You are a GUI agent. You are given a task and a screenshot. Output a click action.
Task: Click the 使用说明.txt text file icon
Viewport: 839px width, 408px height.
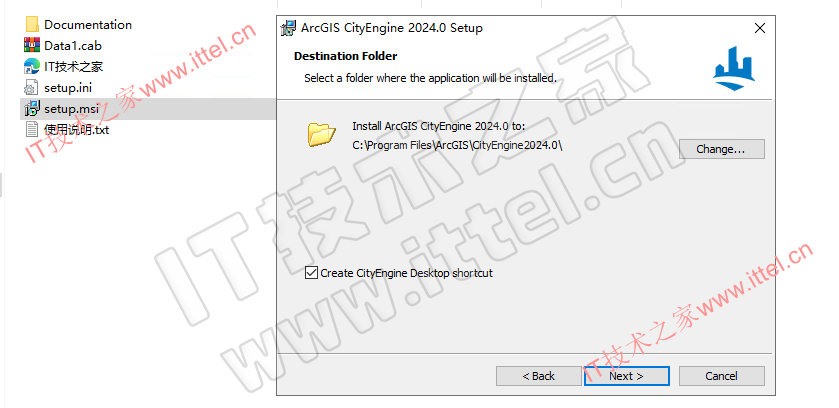[32, 129]
